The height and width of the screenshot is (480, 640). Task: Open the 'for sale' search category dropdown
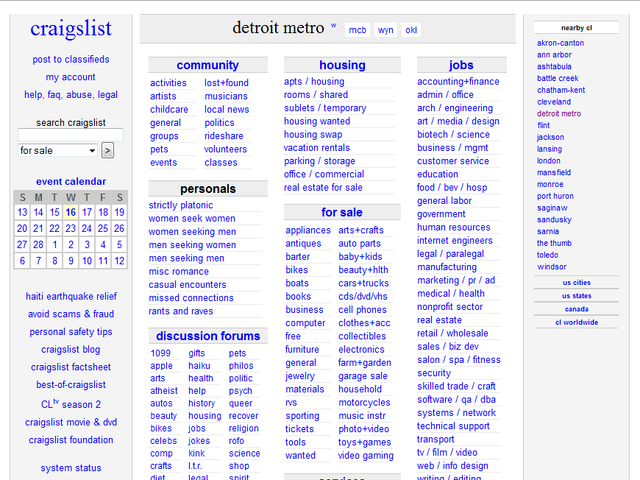click(x=57, y=150)
